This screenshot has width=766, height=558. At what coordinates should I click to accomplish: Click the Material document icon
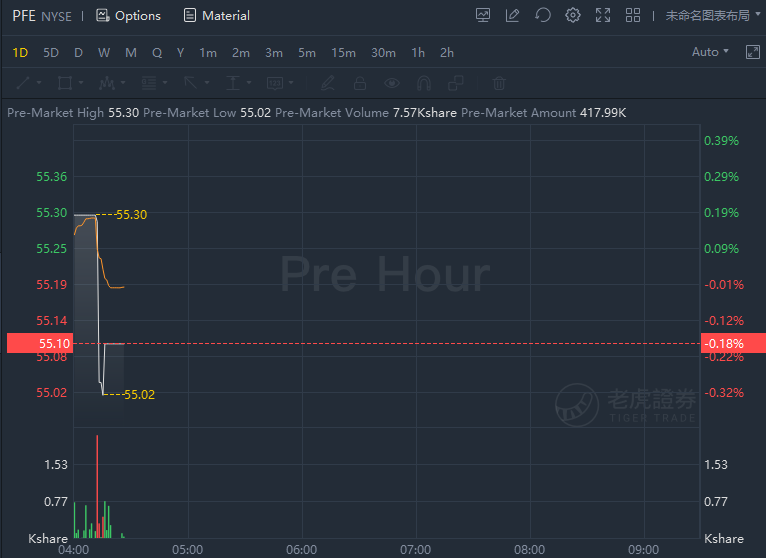[190, 16]
